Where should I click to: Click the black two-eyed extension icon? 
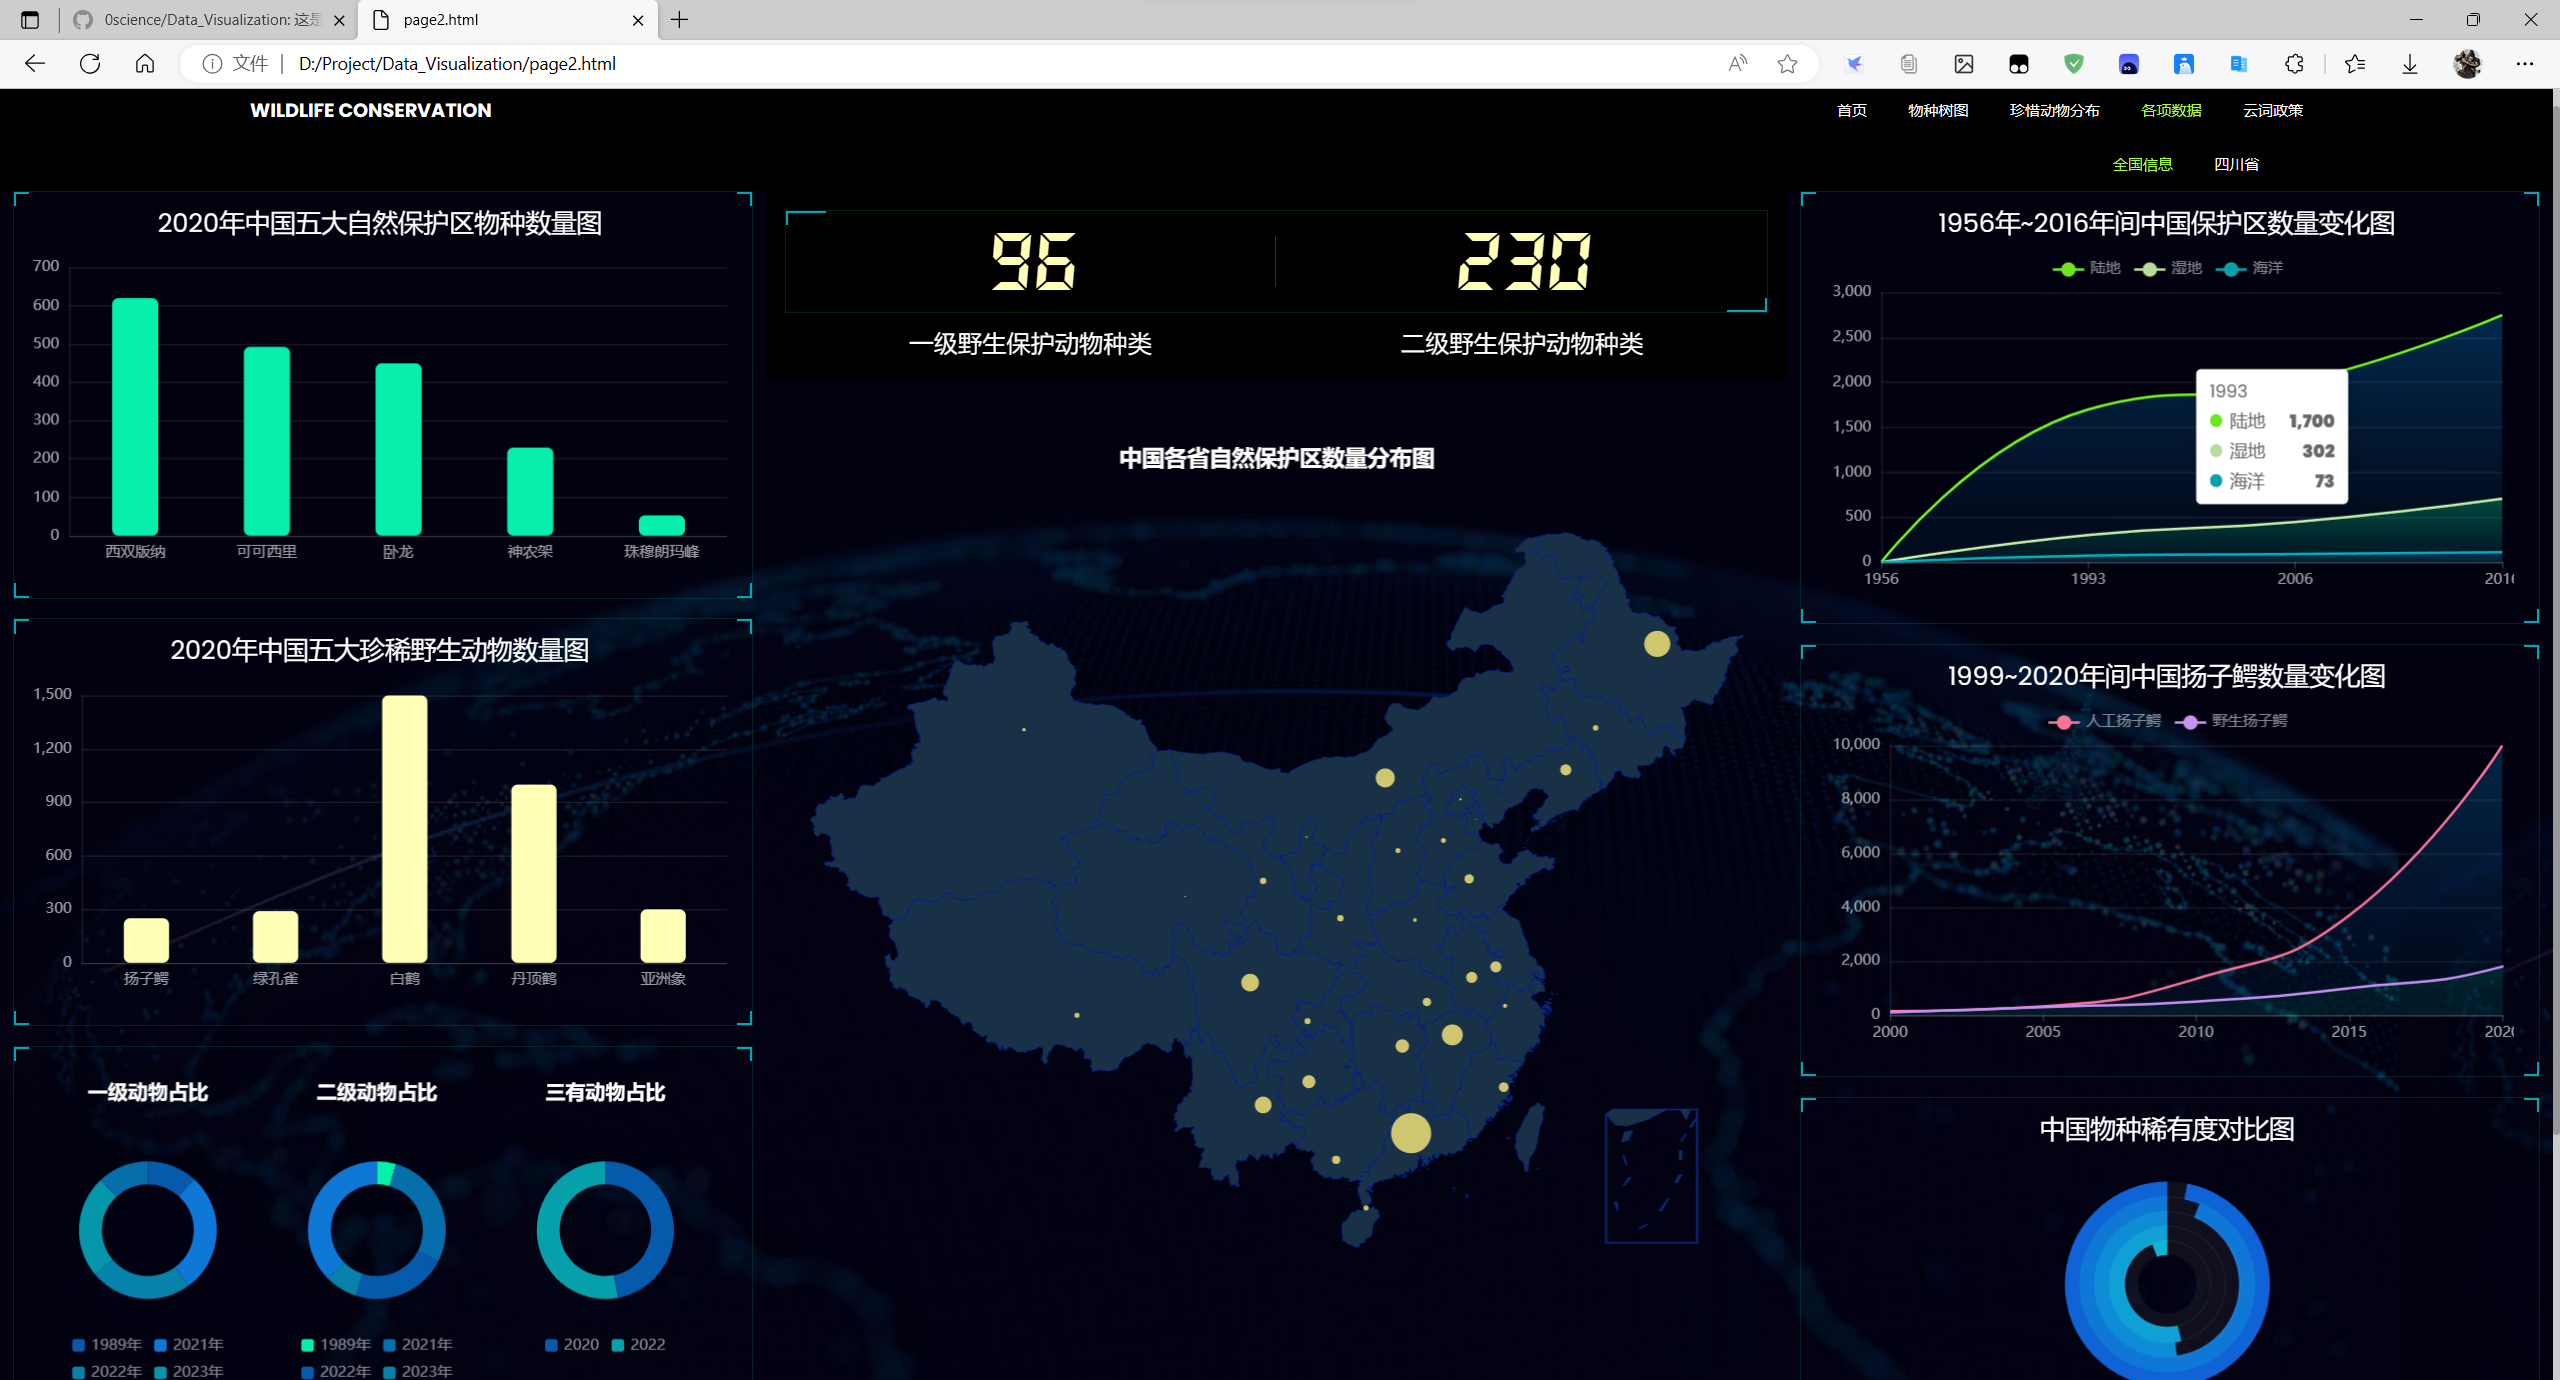point(2019,64)
